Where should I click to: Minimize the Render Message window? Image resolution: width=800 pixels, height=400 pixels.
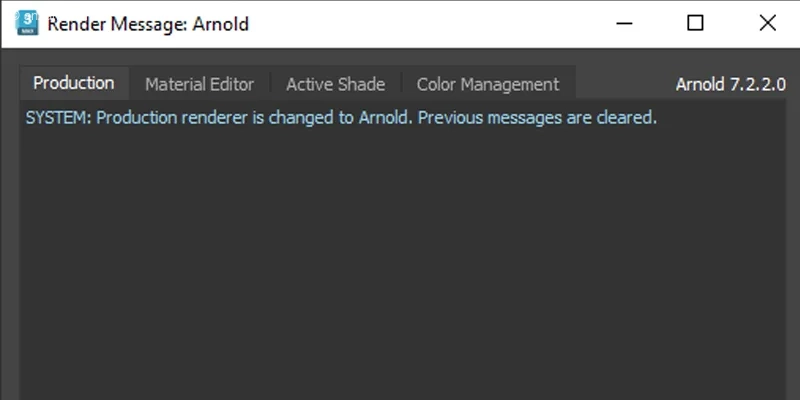coord(624,23)
